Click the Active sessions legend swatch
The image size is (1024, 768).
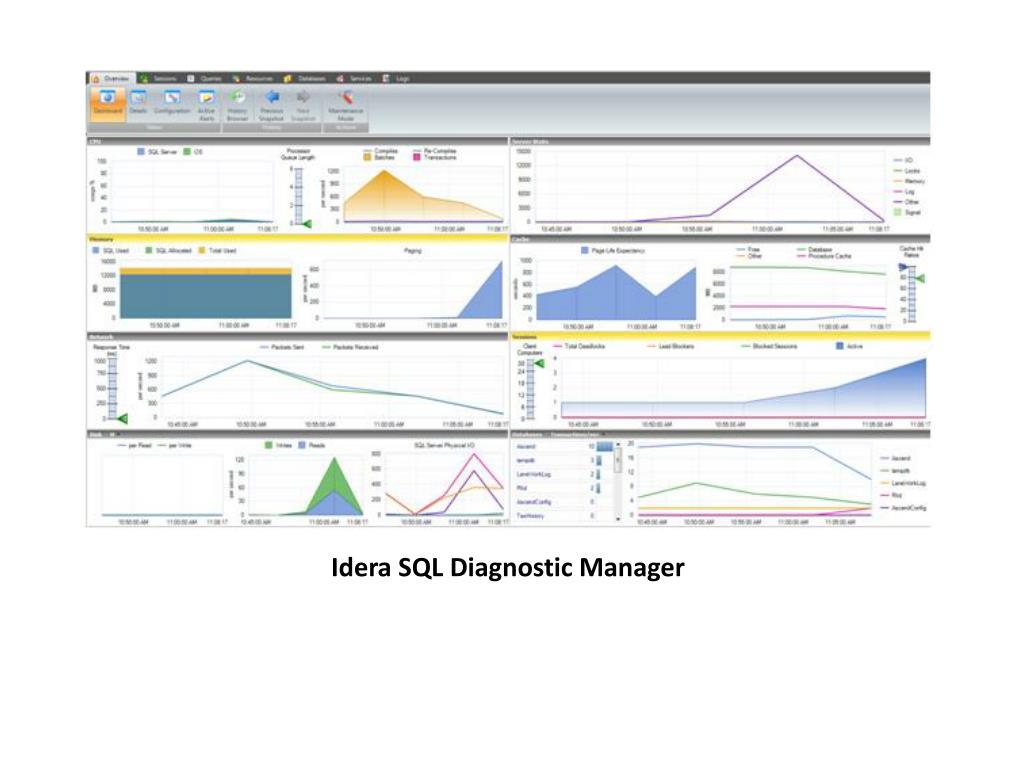pos(840,346)
